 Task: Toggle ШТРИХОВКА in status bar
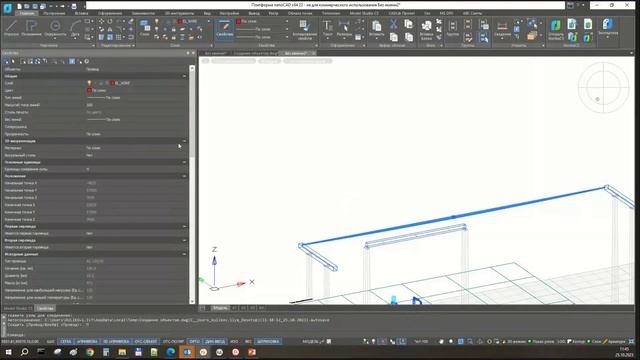click(x=268, y=341)
